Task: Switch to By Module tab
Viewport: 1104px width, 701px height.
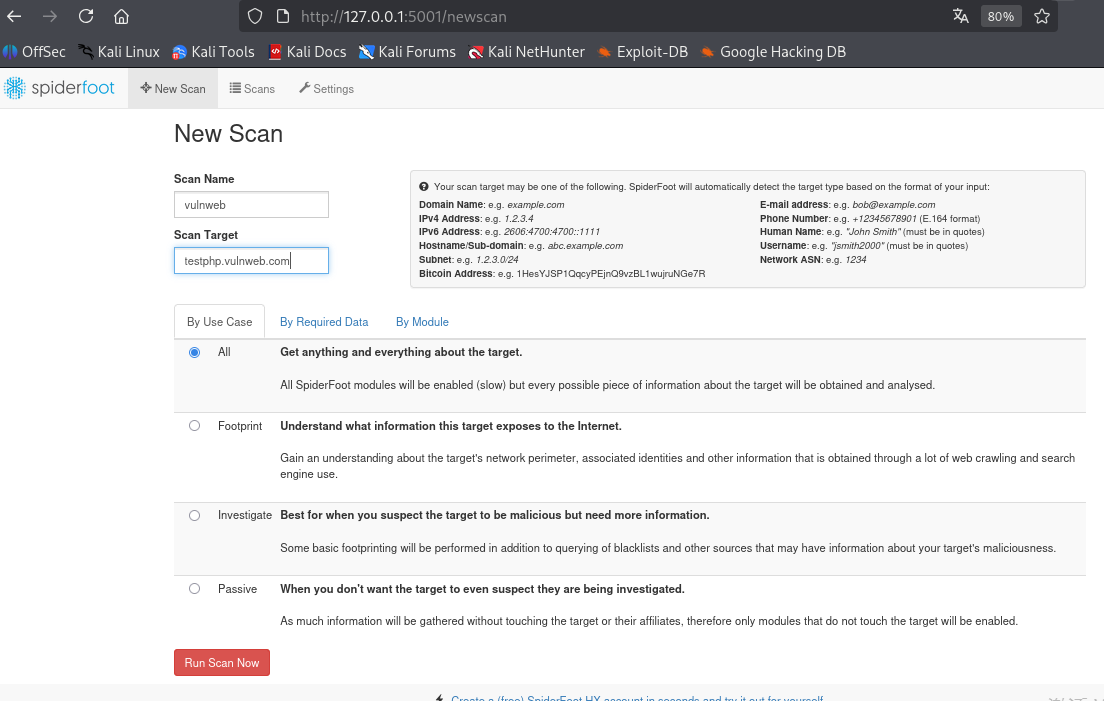Action: click(422, 322)
